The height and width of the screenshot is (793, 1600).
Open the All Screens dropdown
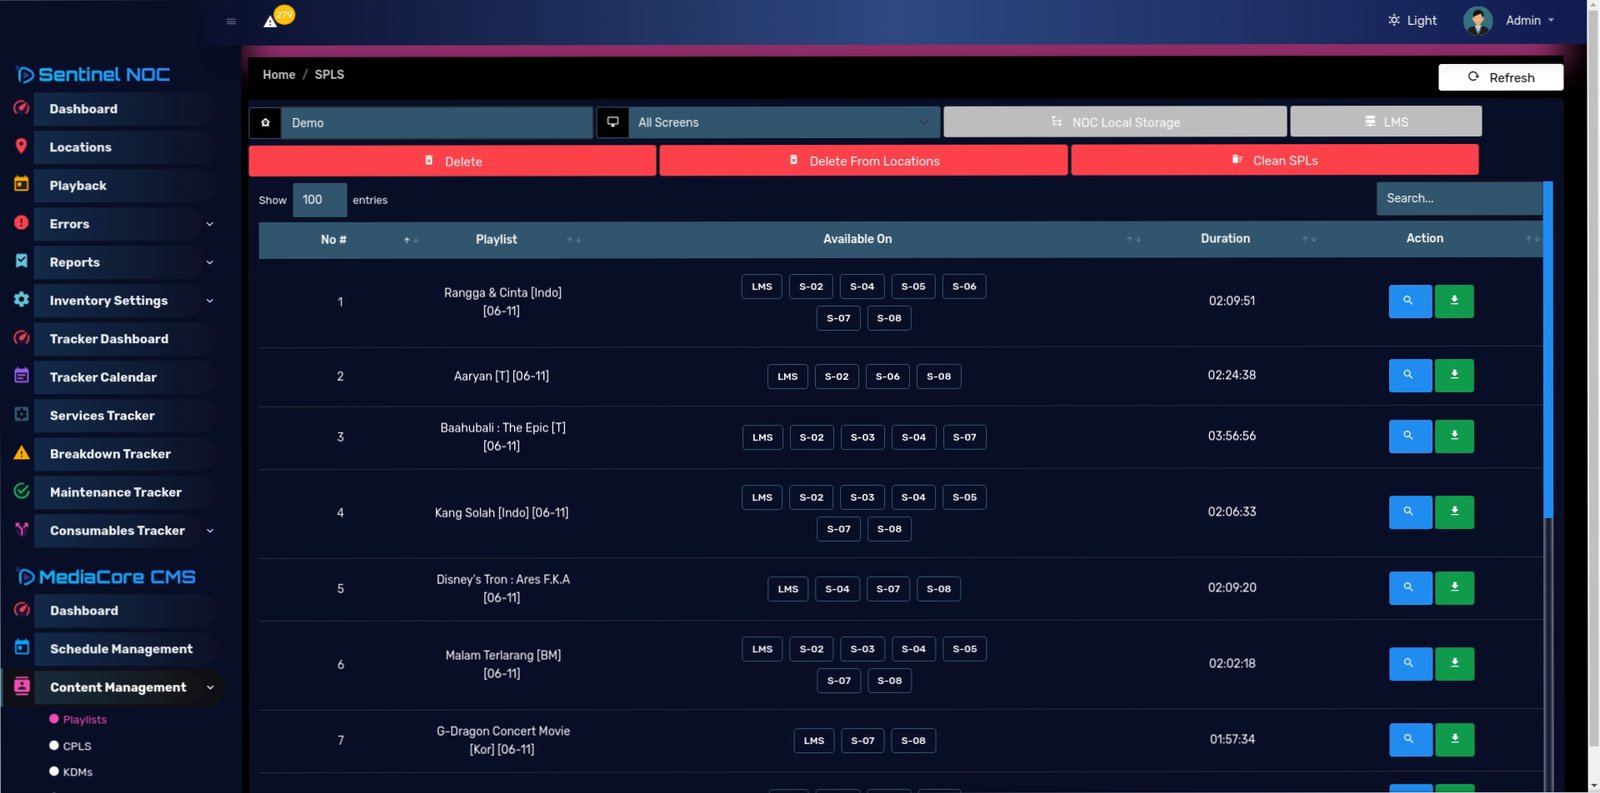coord(784,123)
